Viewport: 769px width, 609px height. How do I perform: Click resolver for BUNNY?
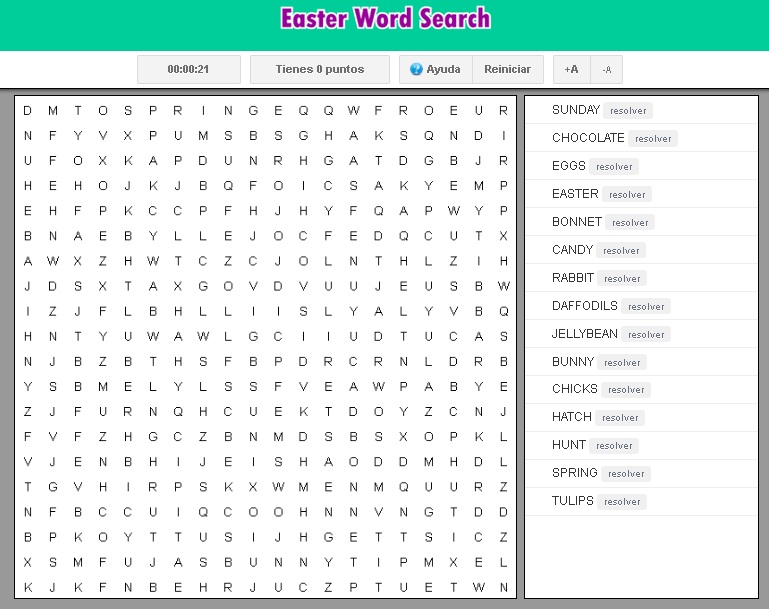[x=622, y=363]
